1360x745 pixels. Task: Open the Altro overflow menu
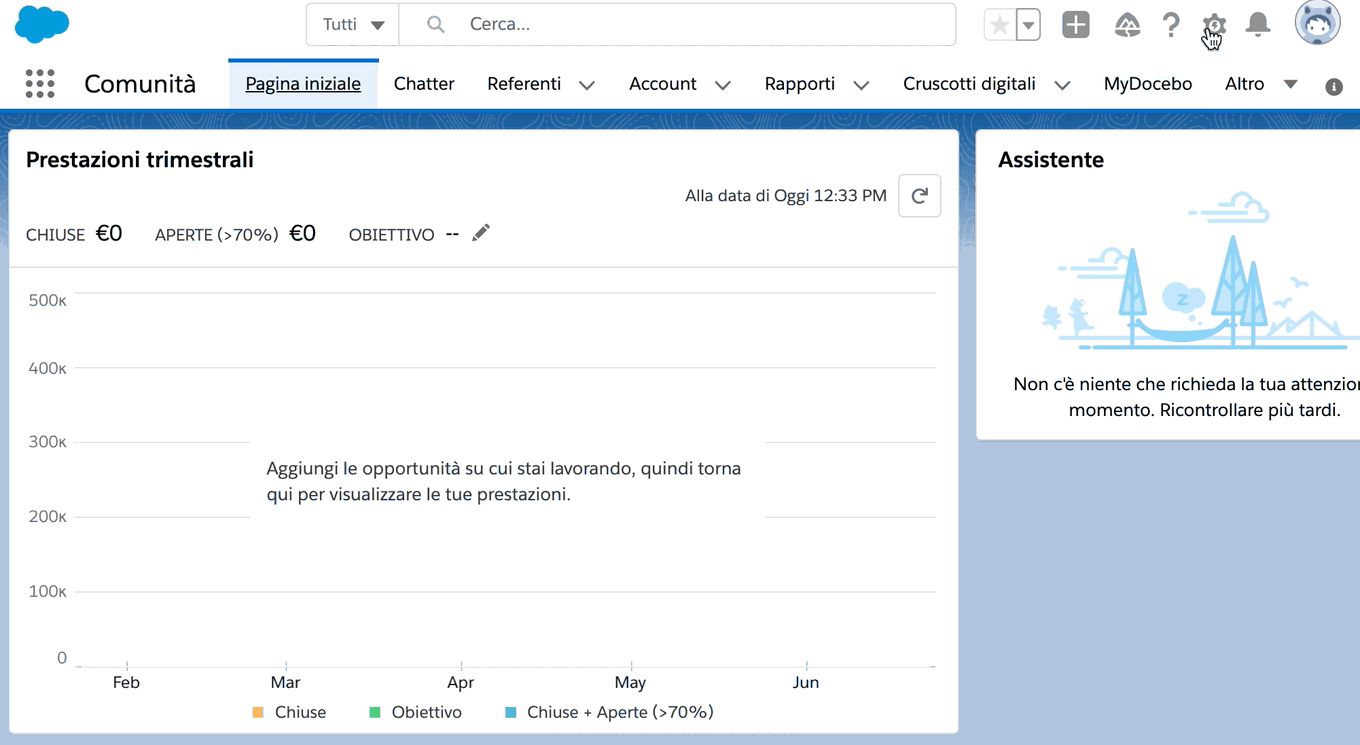[1261, 84]
